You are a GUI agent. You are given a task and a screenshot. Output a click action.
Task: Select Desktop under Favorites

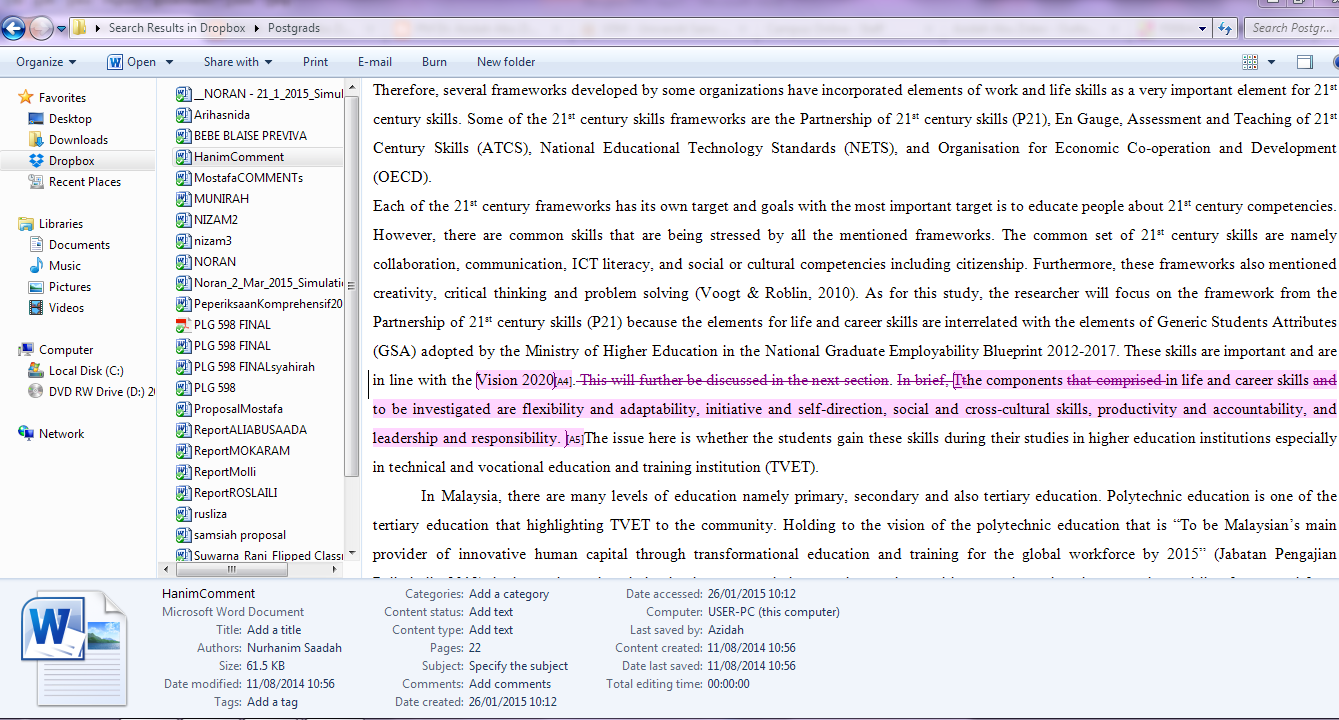(x=70, y=119)
